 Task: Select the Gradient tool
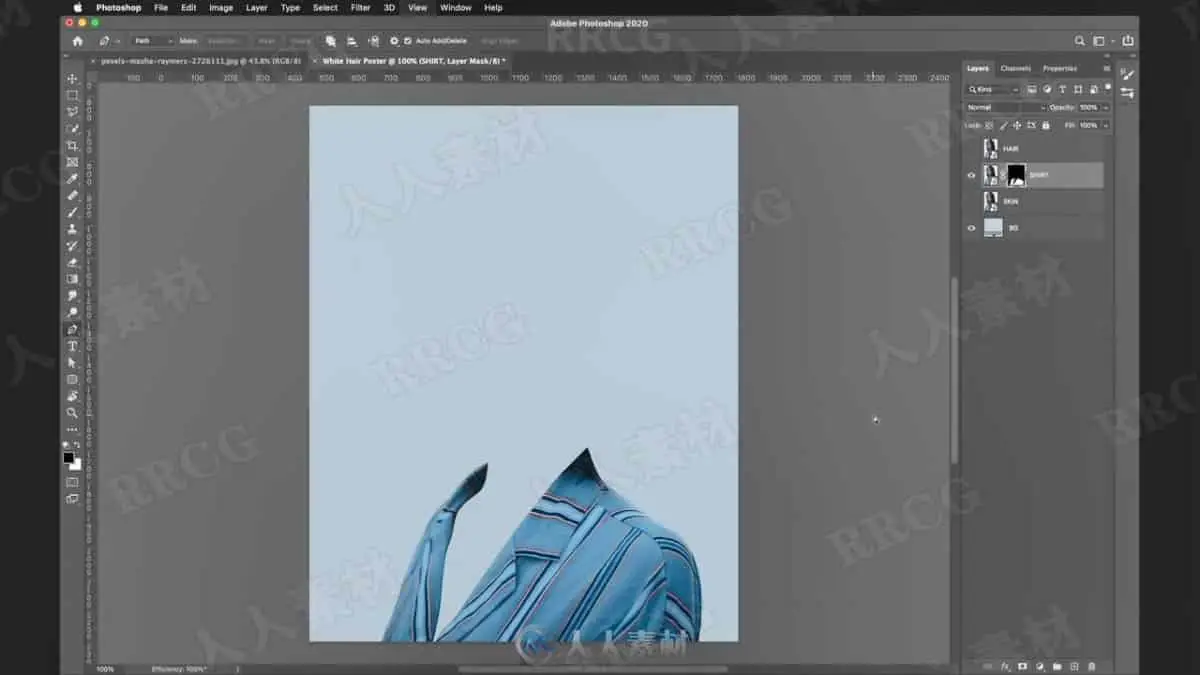tap(72, 279)
